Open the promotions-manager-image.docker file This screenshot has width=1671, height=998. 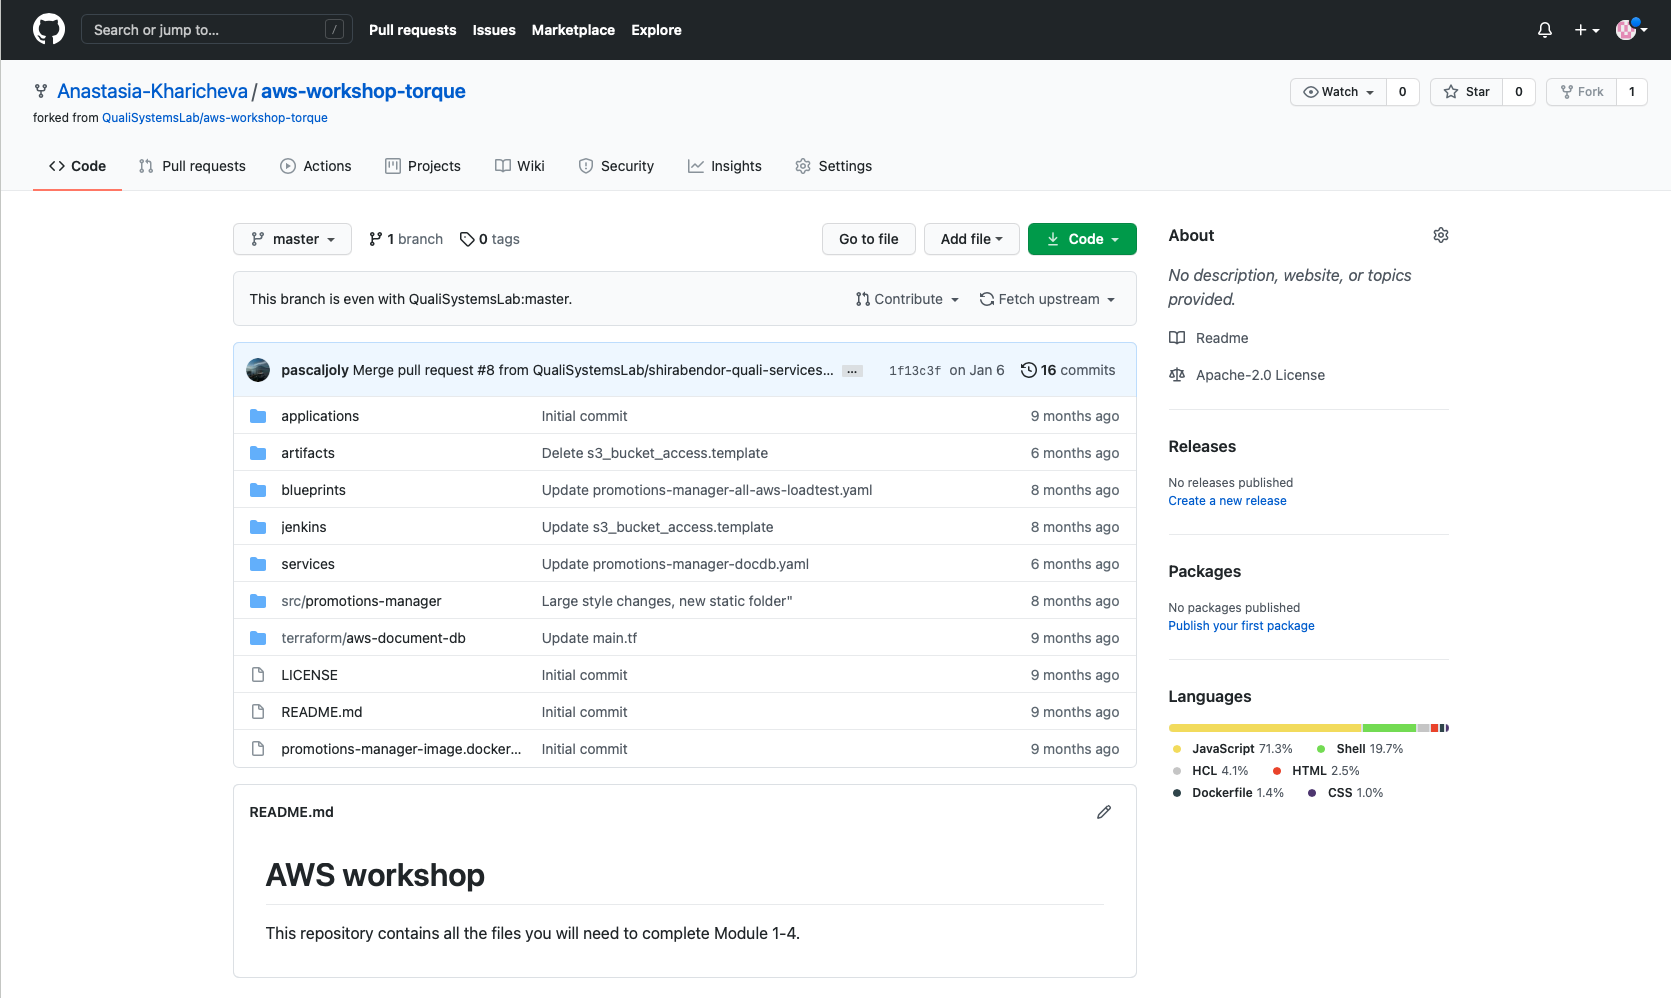click(x=401, y=749)
